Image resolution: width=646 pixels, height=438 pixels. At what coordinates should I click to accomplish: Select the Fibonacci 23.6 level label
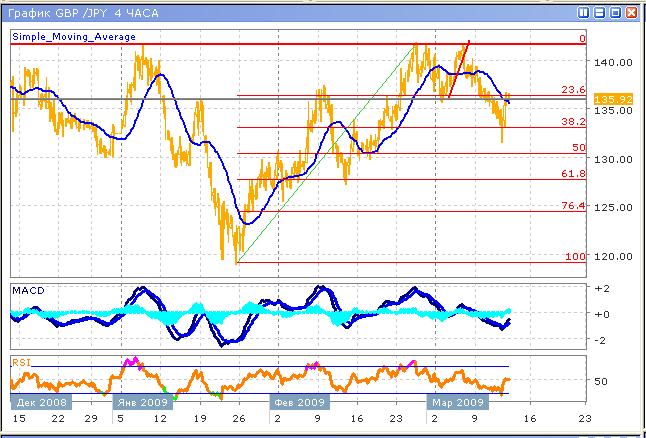point(574,90)
